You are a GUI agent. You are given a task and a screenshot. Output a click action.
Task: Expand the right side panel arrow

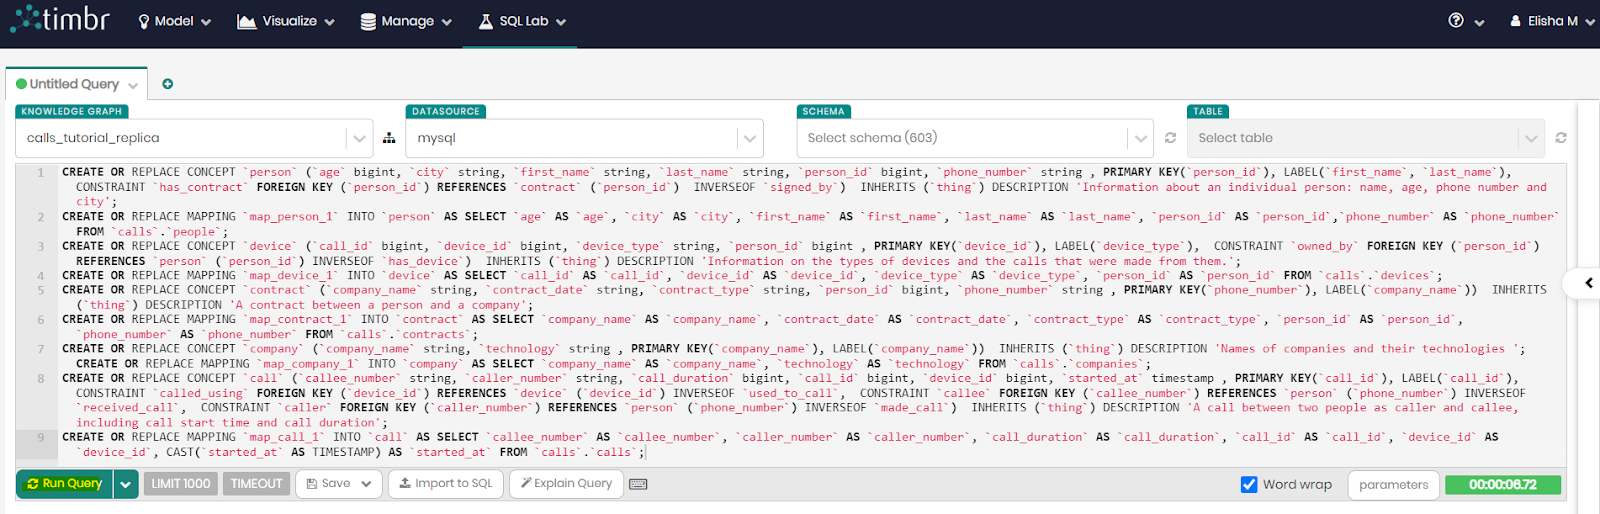coord(1588,283)
